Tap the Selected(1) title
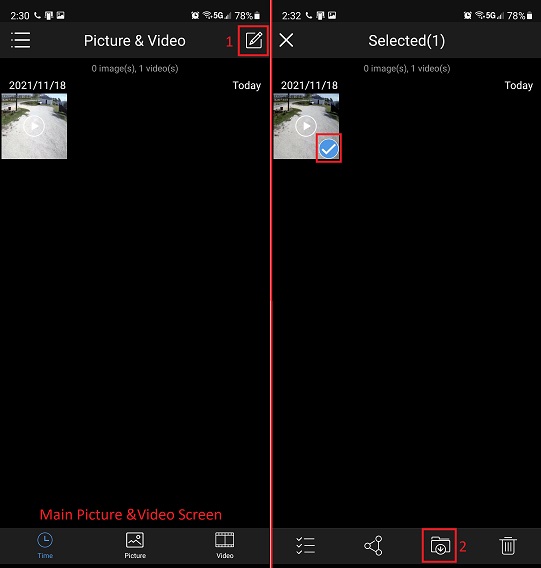The image size is (541, 568). pos(407,41)
